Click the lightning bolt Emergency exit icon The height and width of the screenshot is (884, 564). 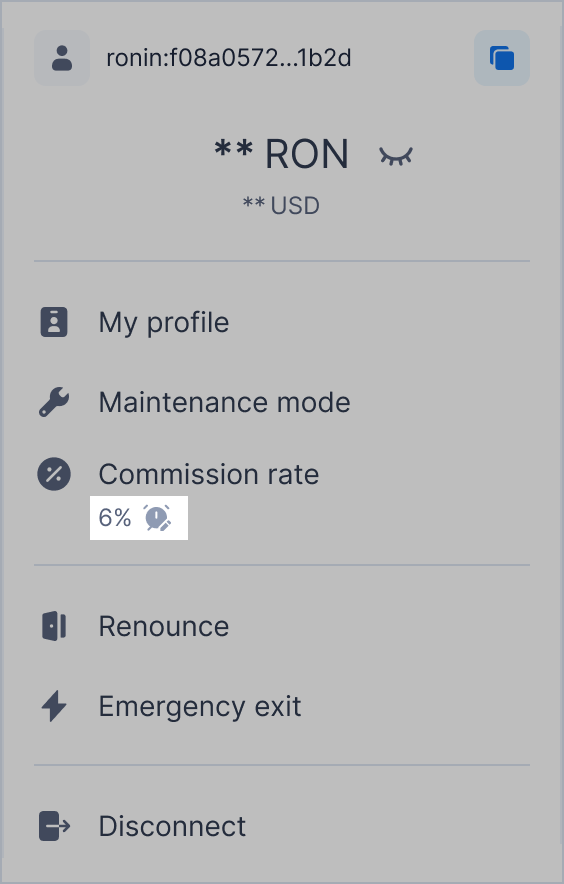[54, 706]
